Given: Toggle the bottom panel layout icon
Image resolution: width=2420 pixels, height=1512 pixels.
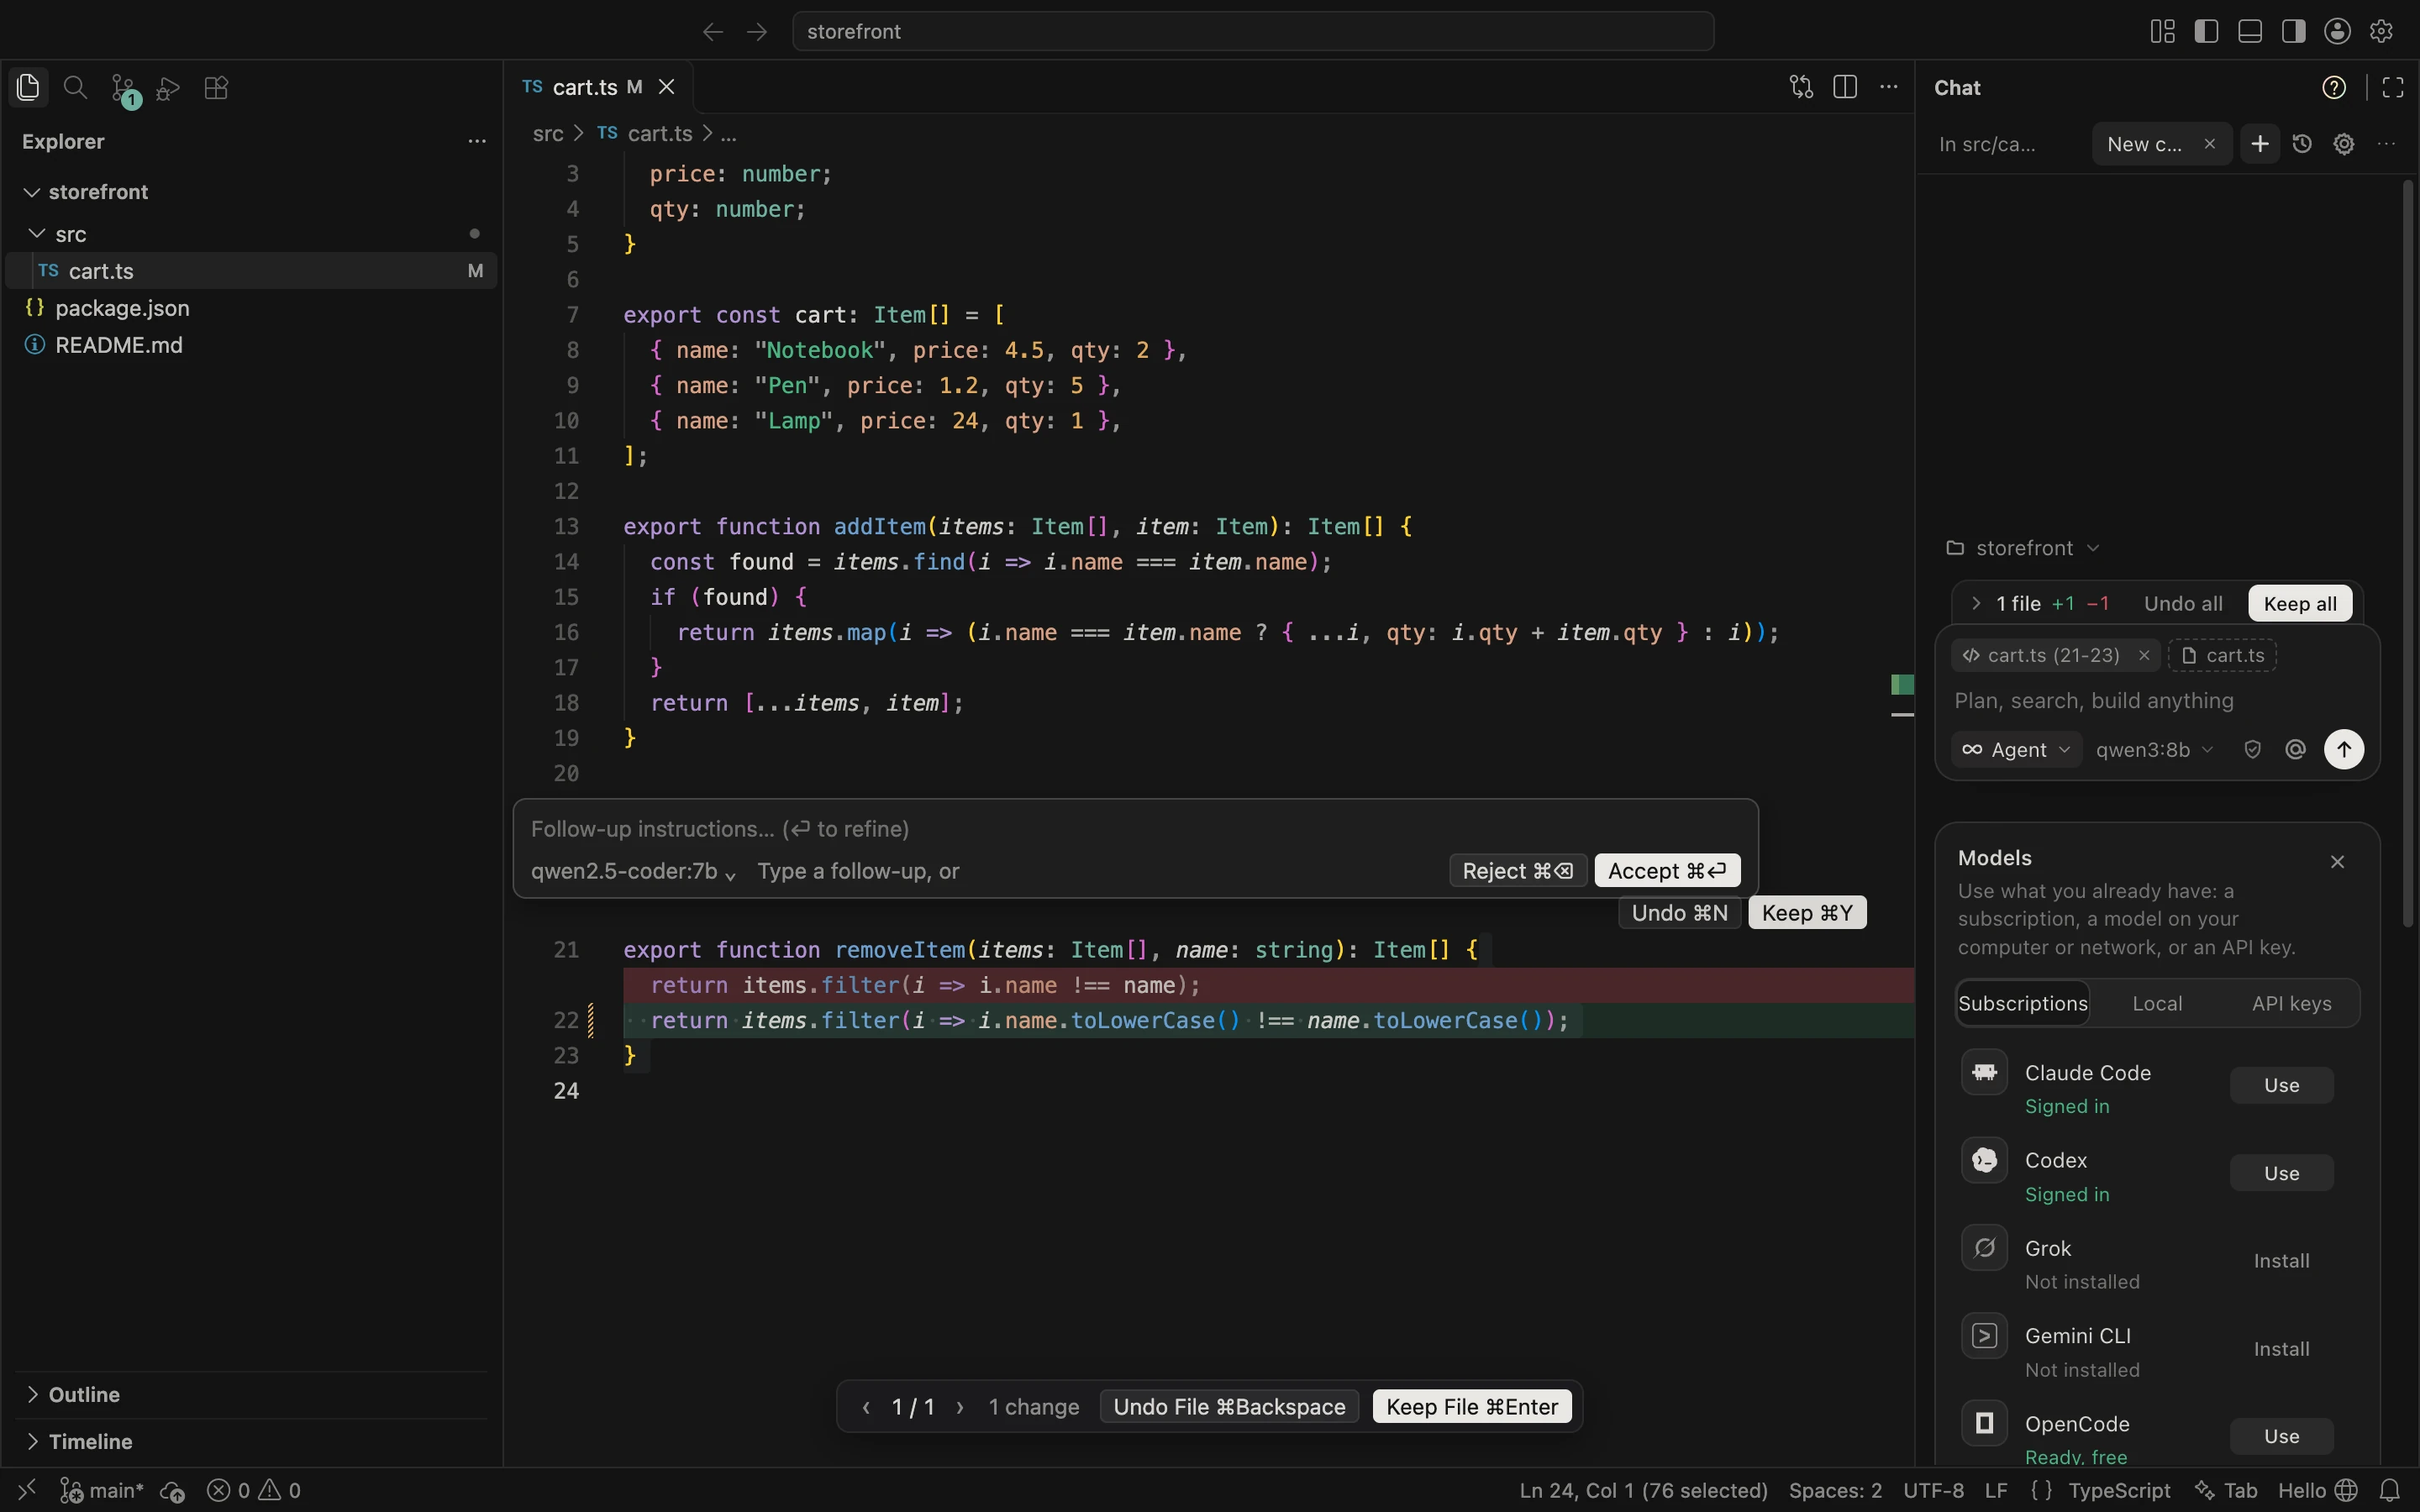Looking at the screenshot, I should [x=2250, y=31].
